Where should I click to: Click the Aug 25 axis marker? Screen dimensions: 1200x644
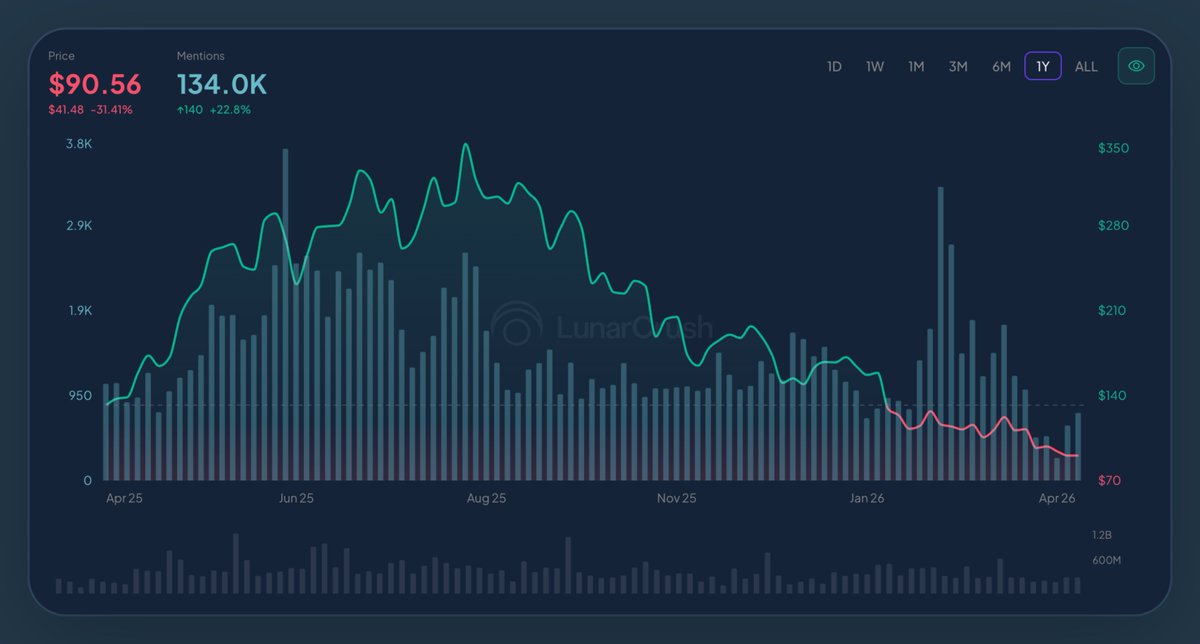click(x=486, y=497)
